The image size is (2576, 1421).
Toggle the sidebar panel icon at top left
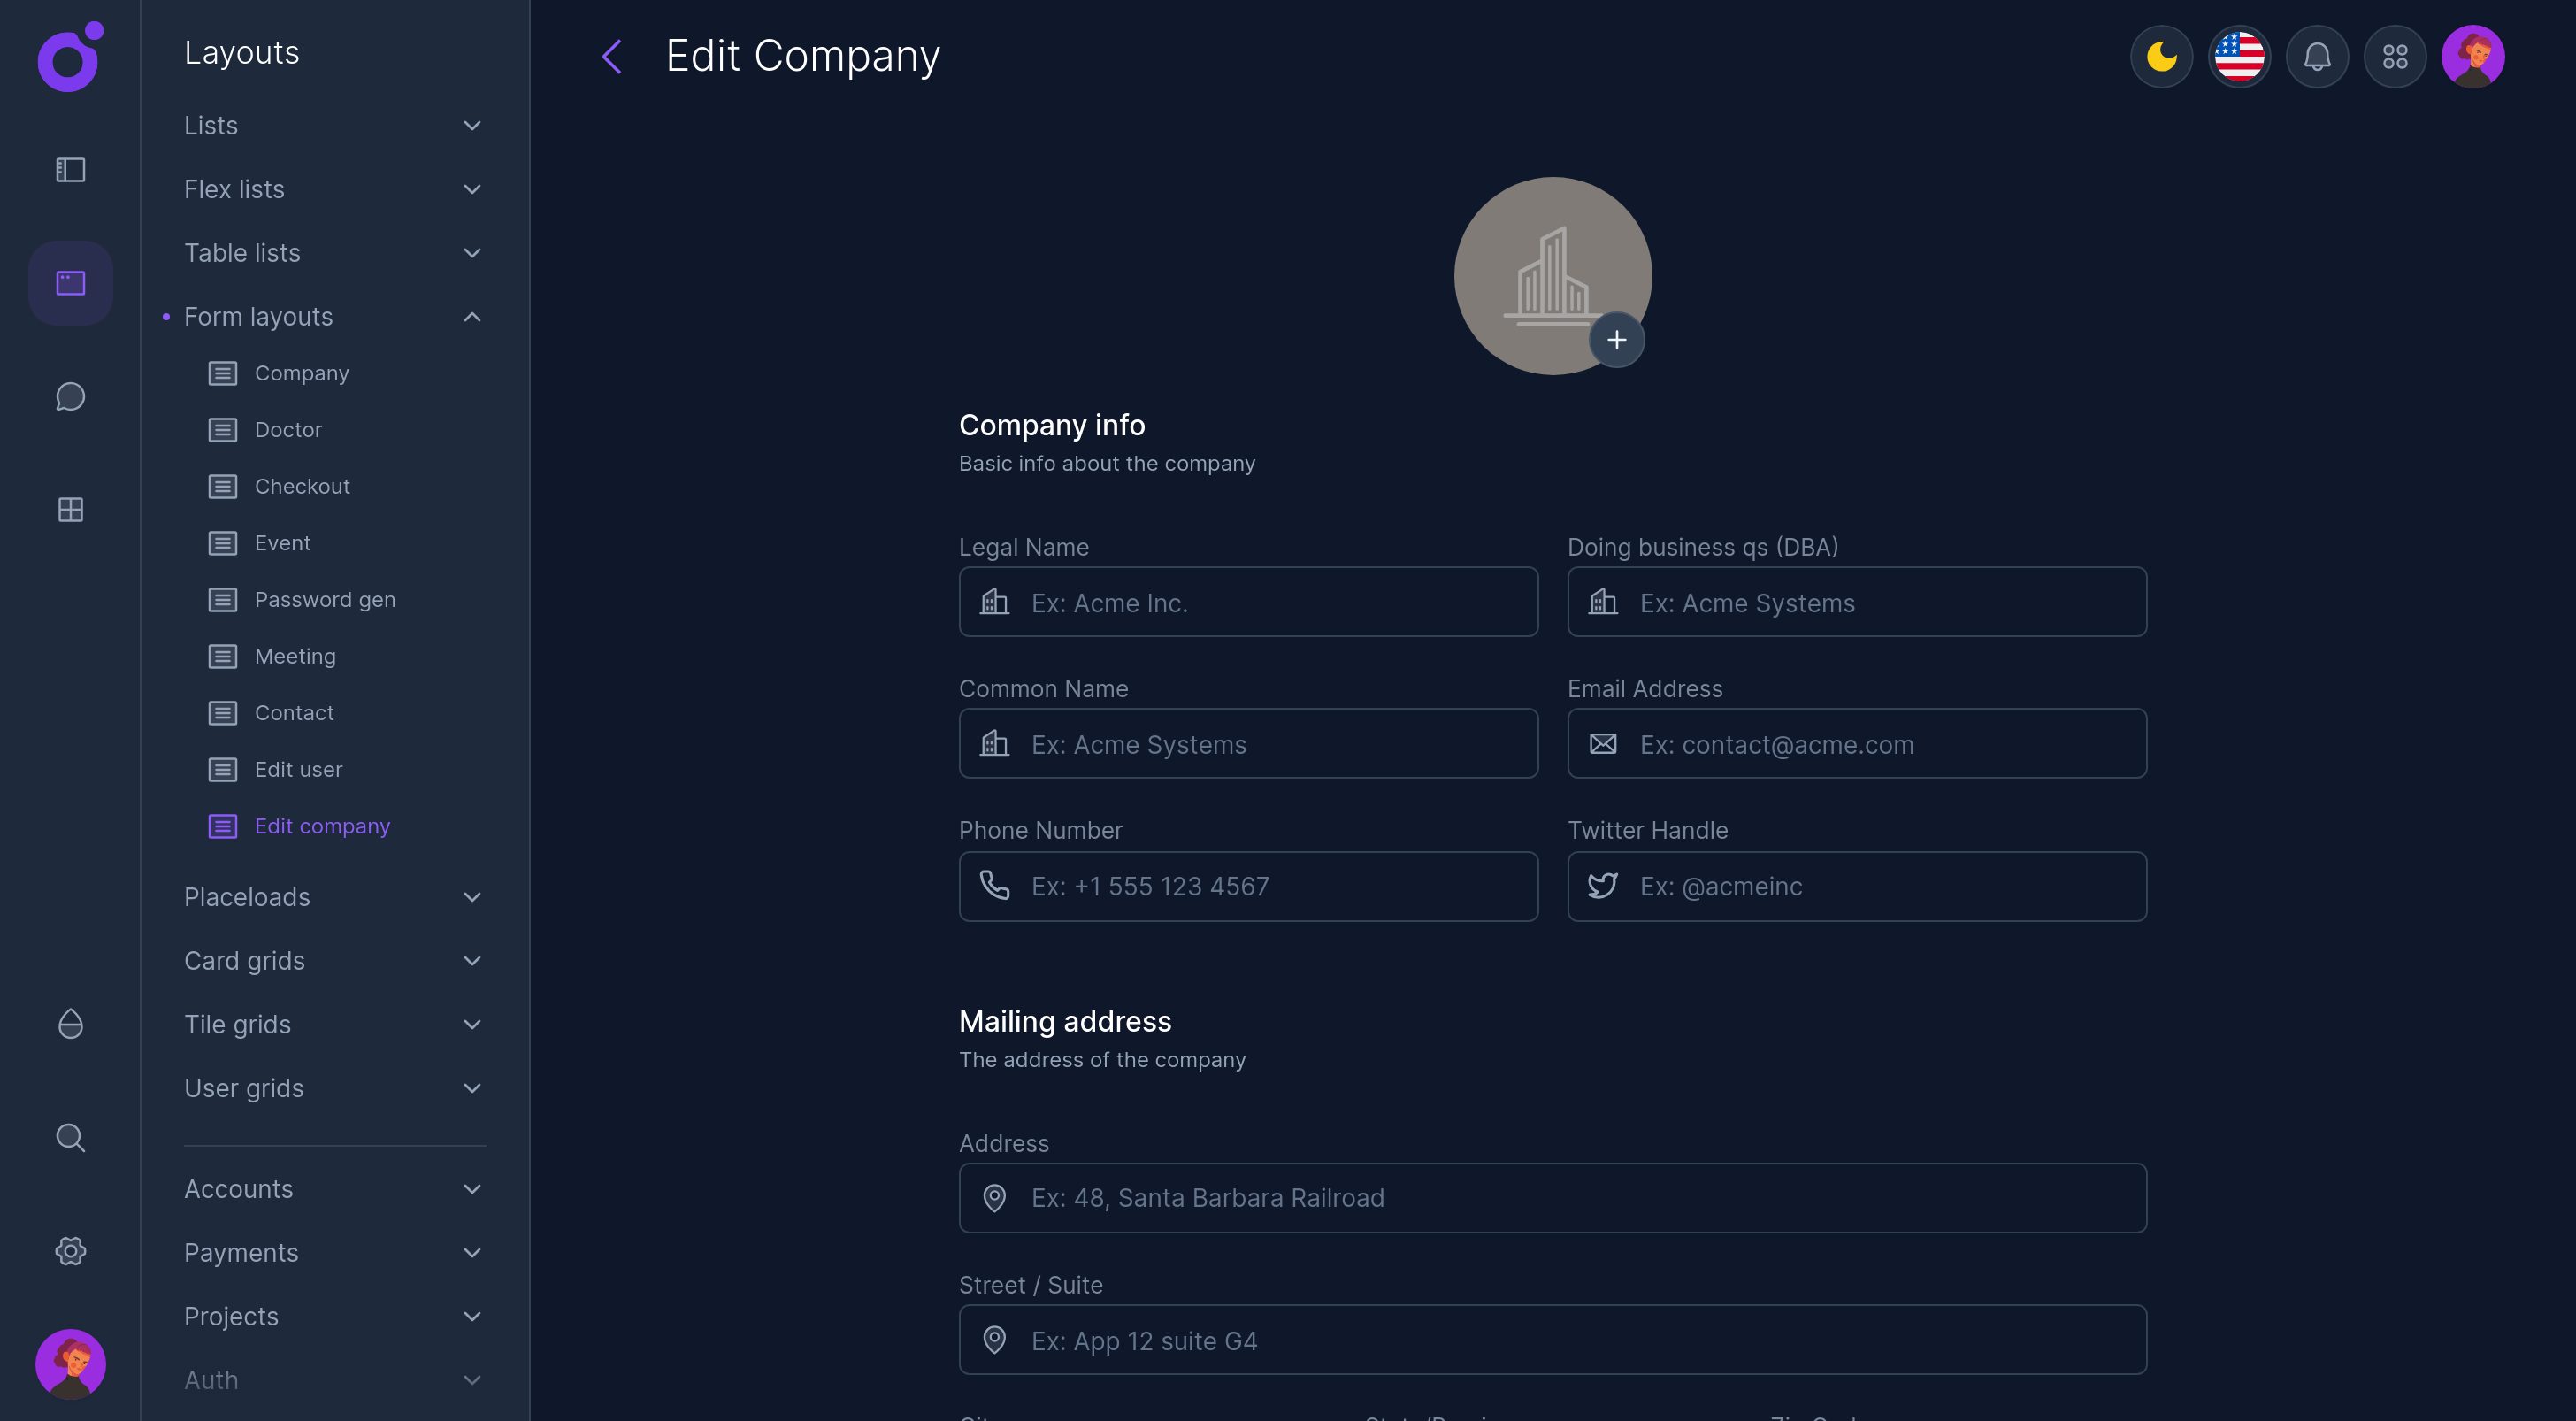(70, 170)
